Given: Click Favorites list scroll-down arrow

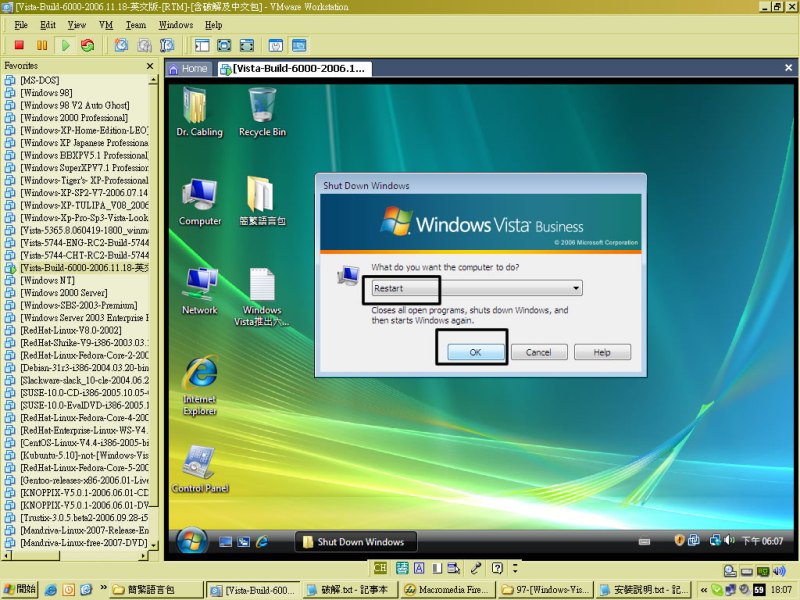Looking at the screenshot, I should [153, 545].
